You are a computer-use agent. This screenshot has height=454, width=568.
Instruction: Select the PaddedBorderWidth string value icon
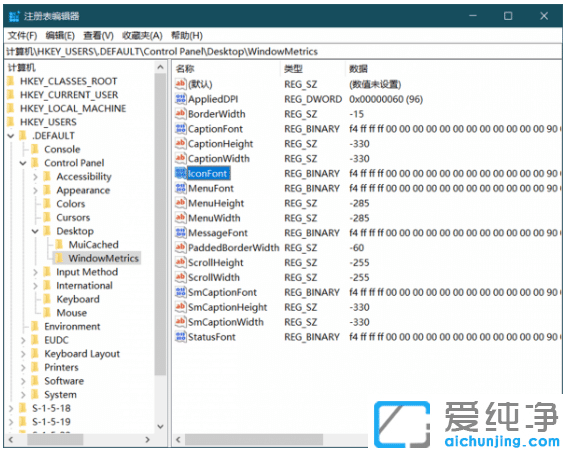point(180,247)
